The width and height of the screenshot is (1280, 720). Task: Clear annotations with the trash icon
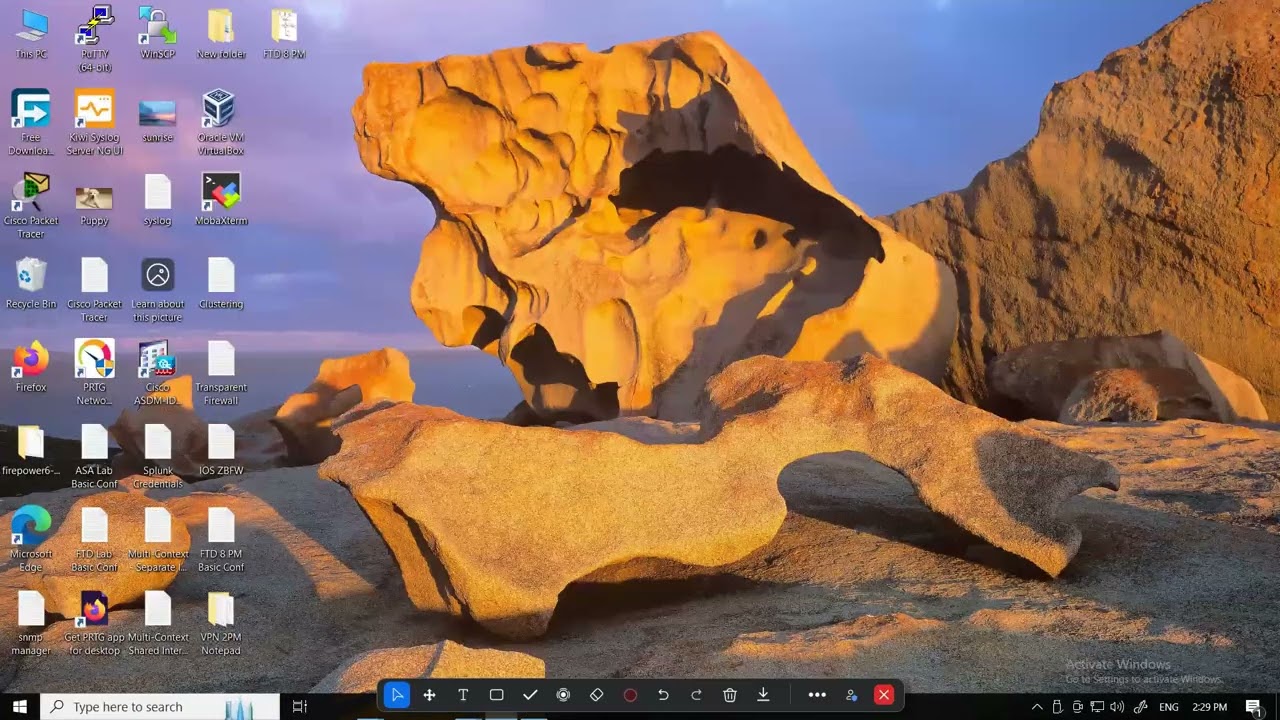point(730,695)
